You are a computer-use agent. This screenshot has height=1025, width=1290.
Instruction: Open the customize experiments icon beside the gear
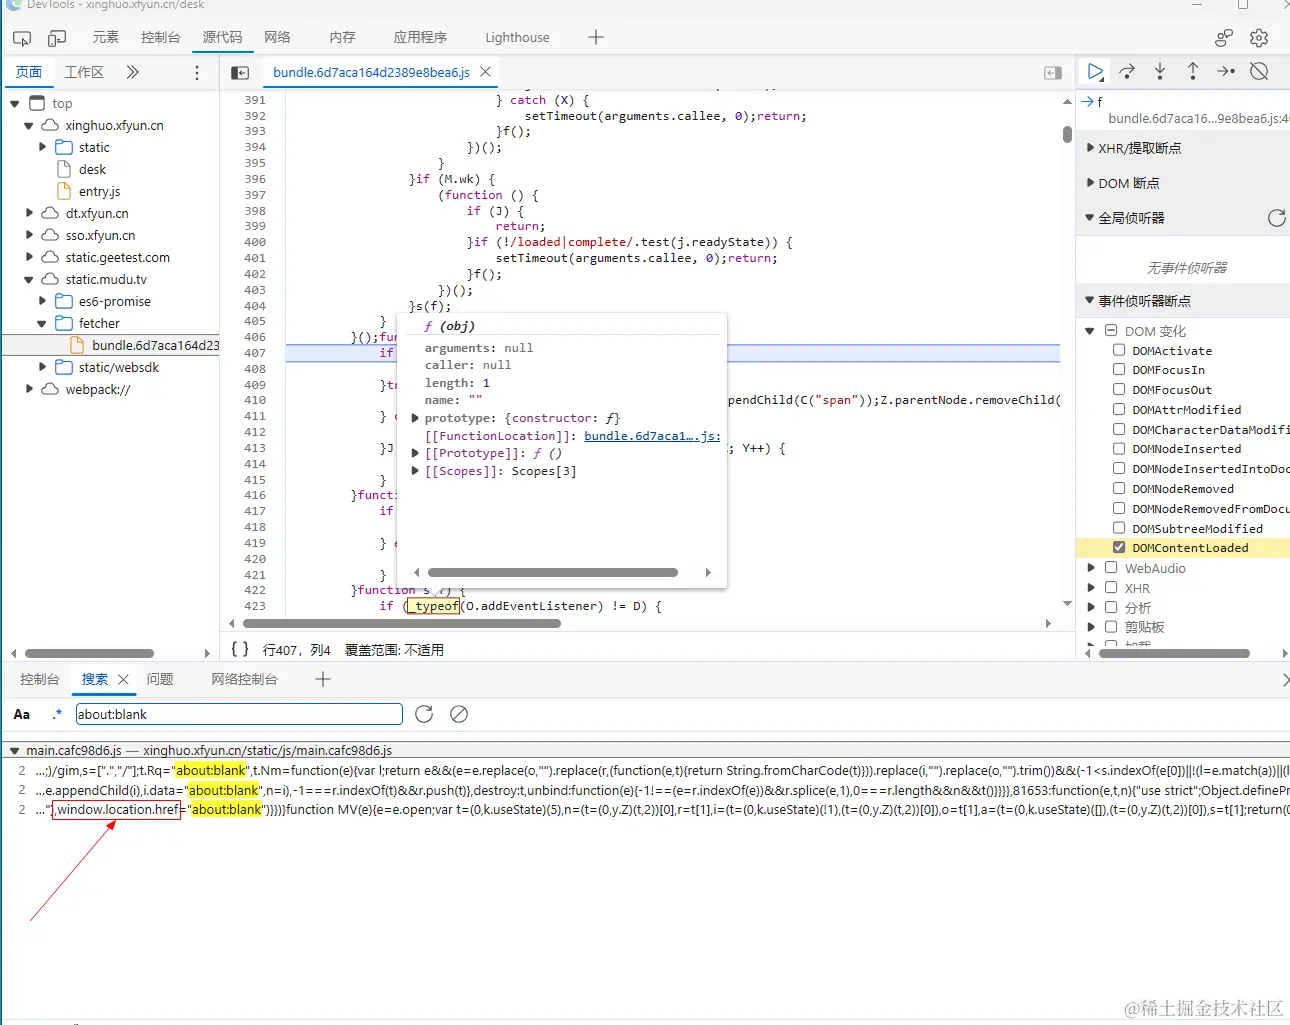coord(1224,38)
